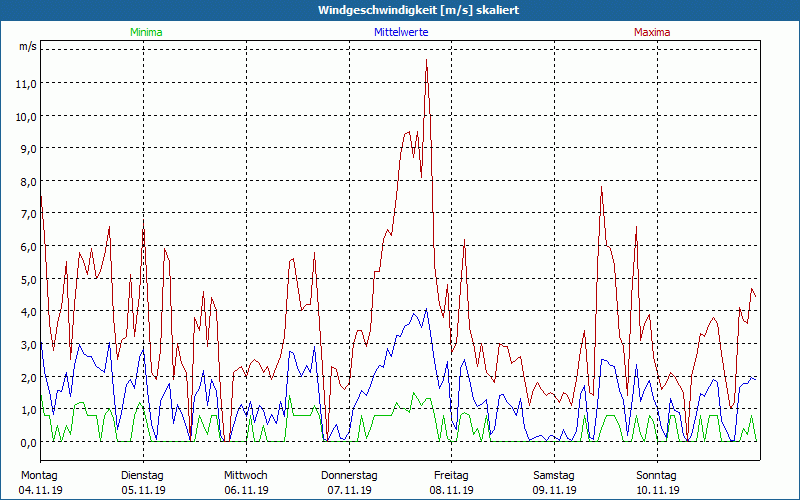Select the Dienstag day label

tap(144, 475)
